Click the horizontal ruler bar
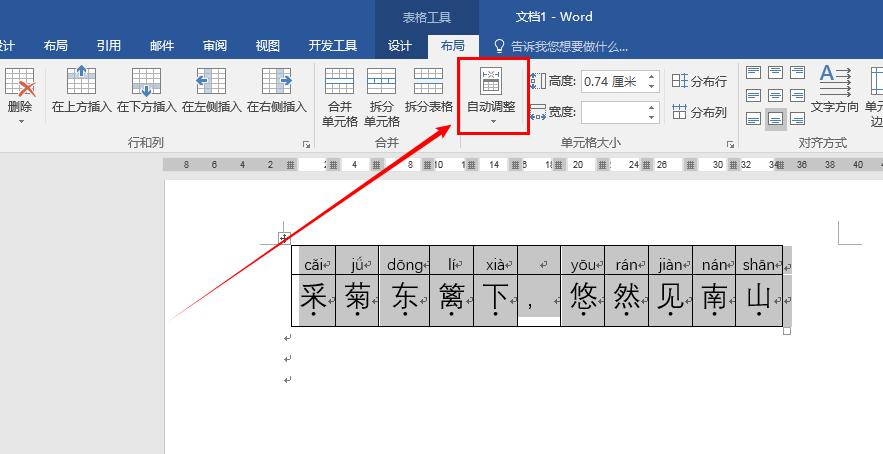883x454 pixels. coord(523,164)
